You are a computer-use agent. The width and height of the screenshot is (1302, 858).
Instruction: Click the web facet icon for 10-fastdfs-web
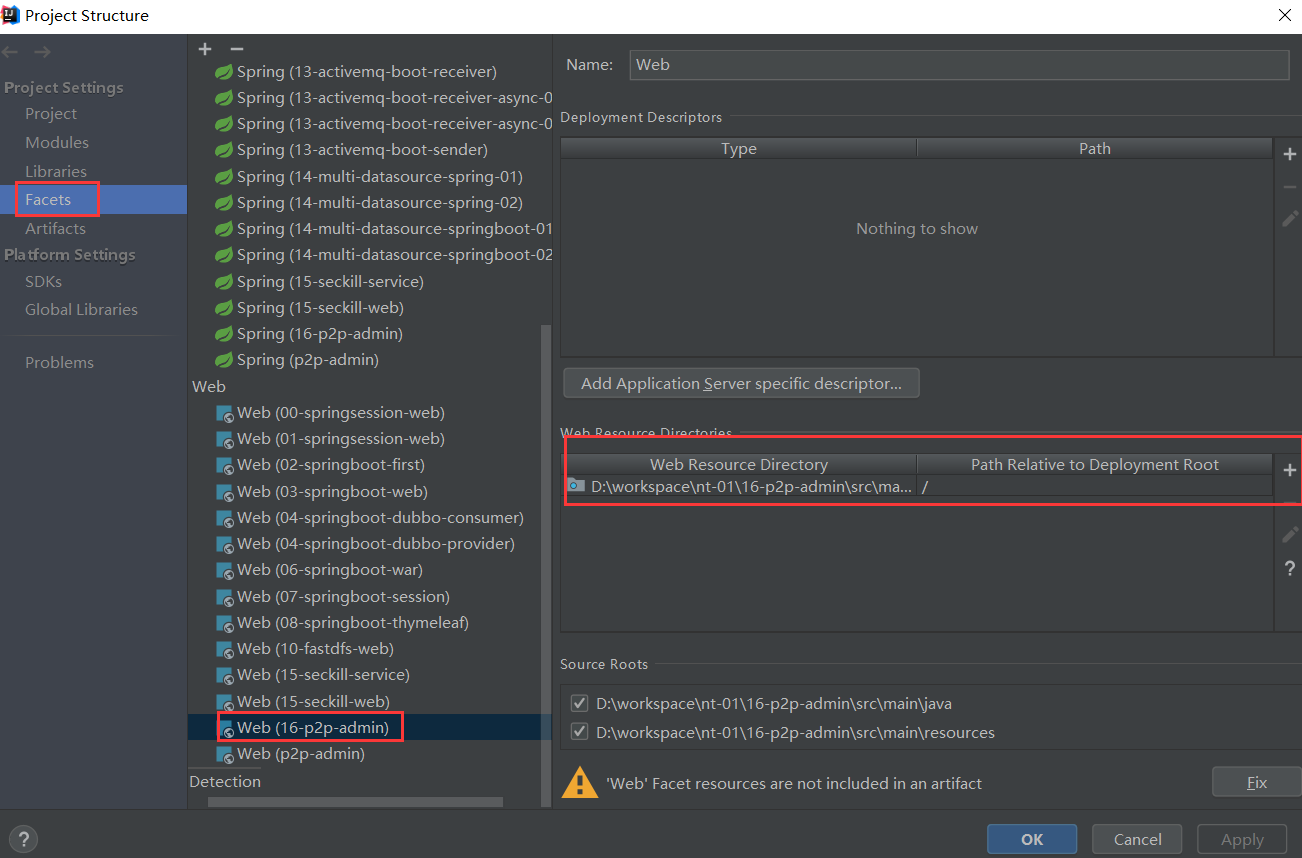coord(225,649)
